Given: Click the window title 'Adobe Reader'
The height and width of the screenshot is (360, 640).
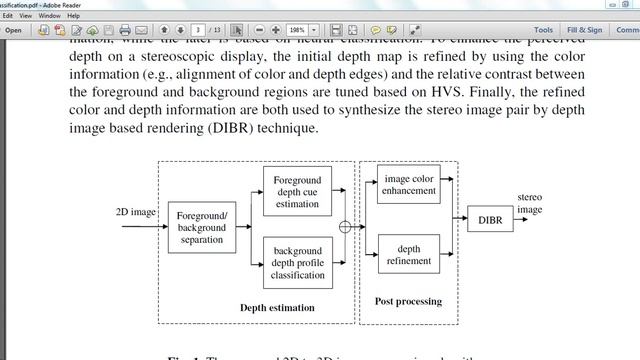Looking at the screenshot, I should click(x=62, y=5).
